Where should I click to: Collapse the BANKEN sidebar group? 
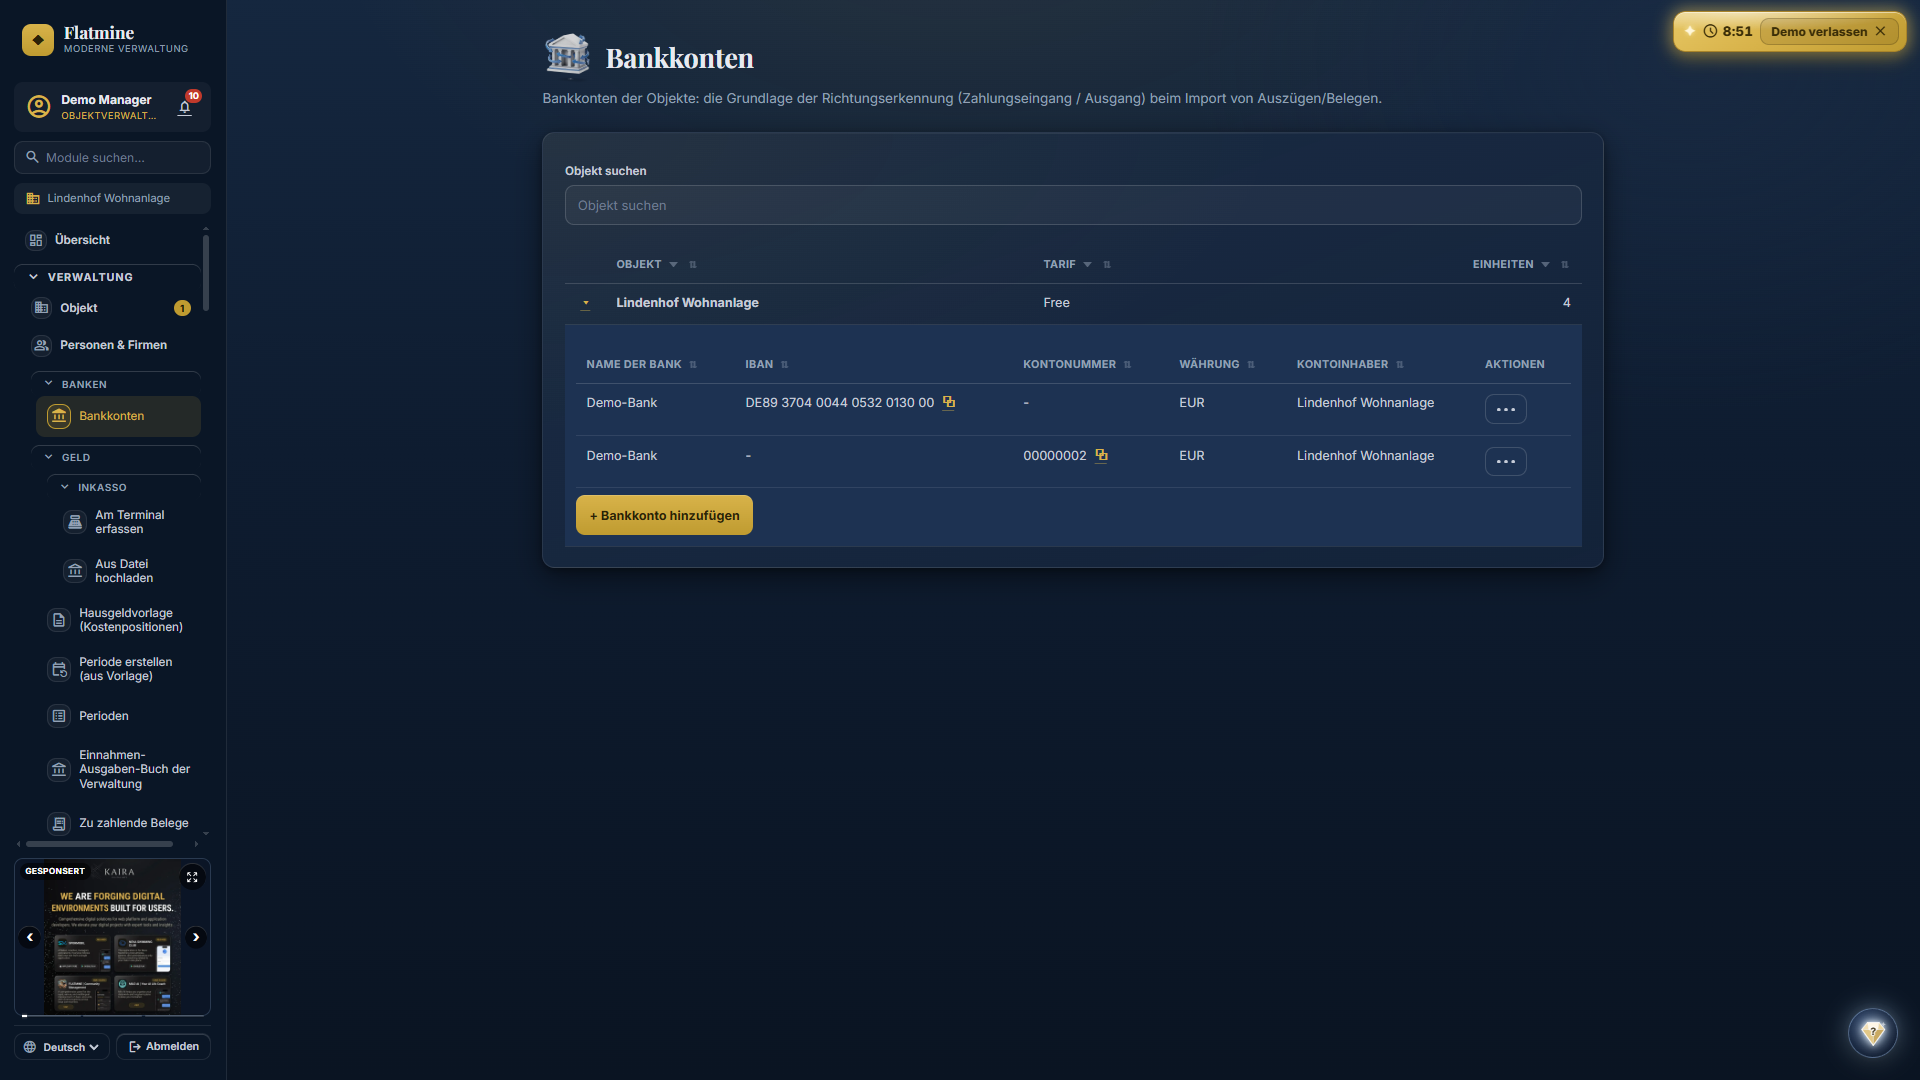coord(48,384)
